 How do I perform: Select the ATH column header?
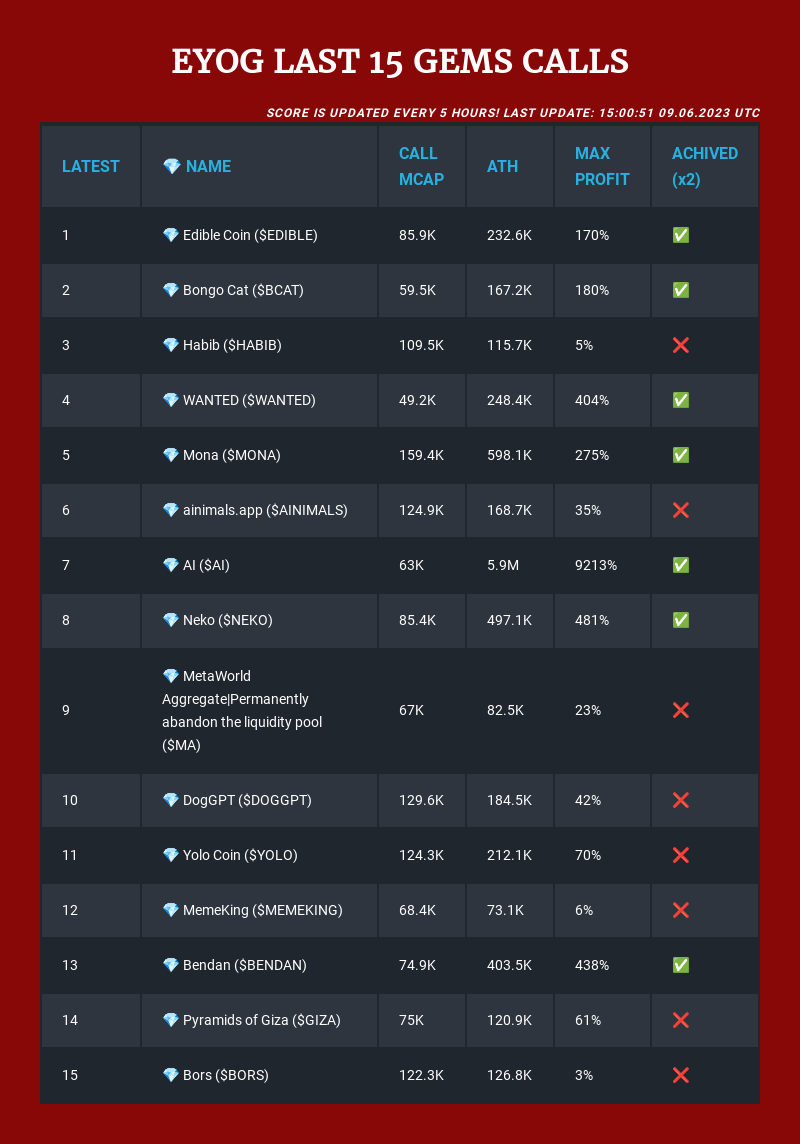pyautogui.click(x=502, y=166)
